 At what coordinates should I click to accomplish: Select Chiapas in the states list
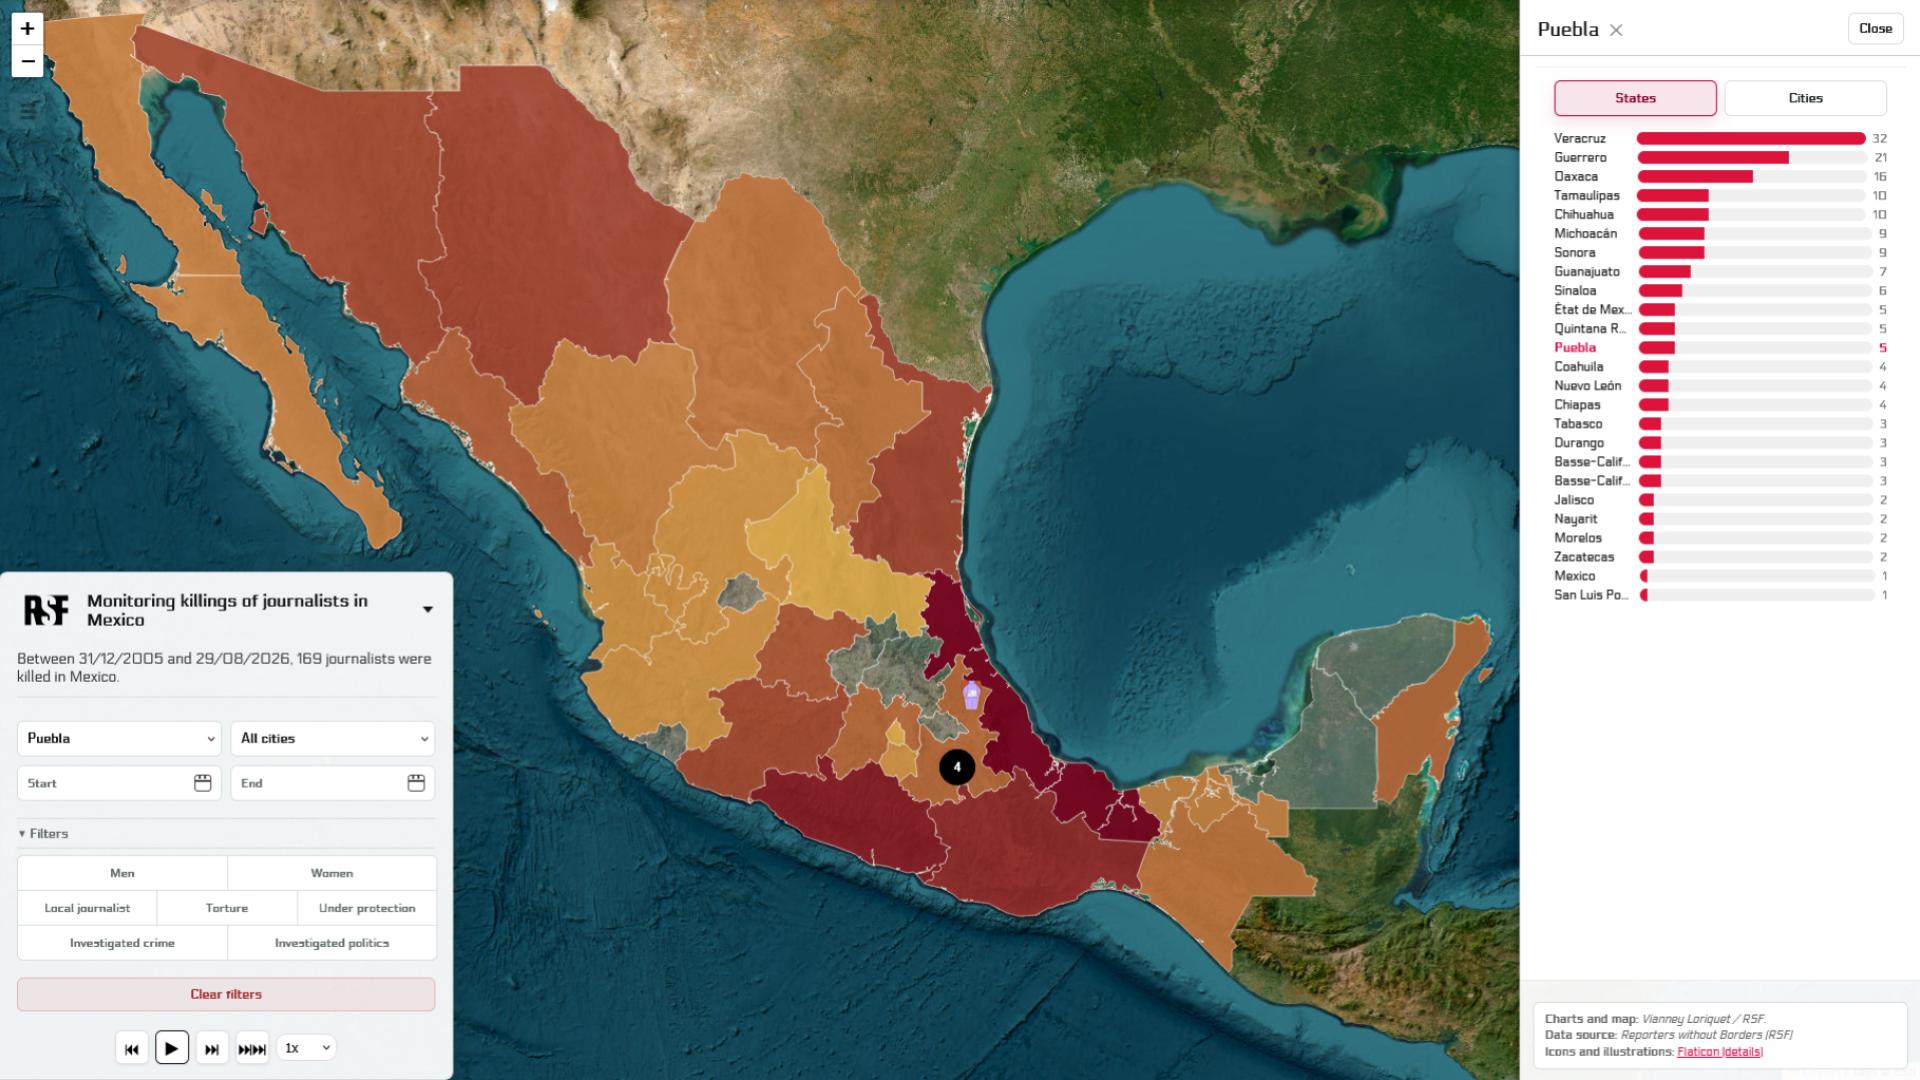pos(1720,404)
